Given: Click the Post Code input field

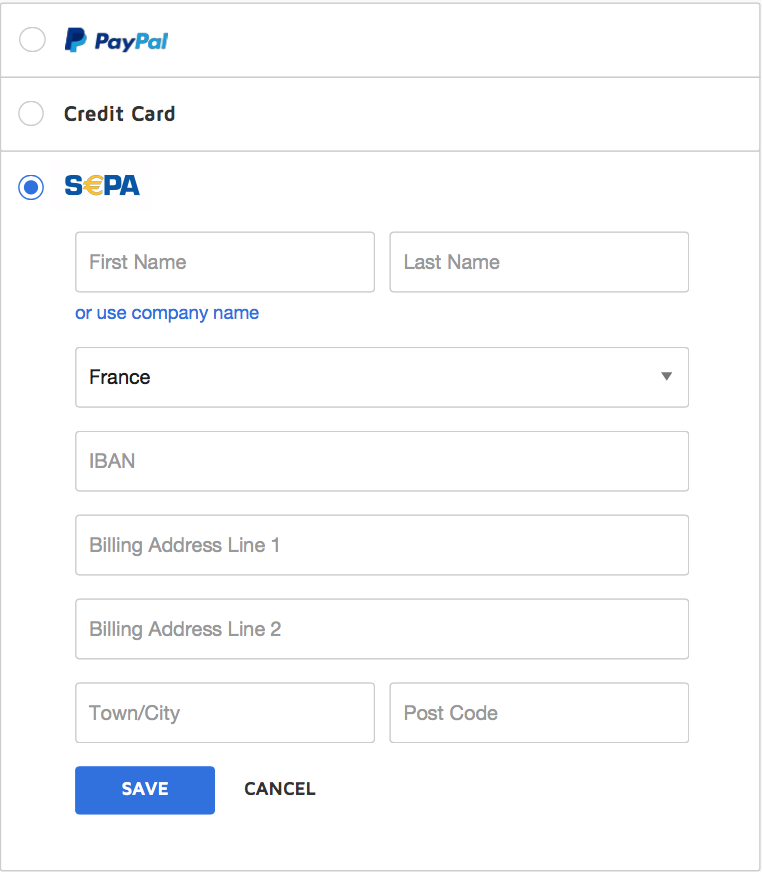Looking at the screenshot, I should [x=539, y=713].
